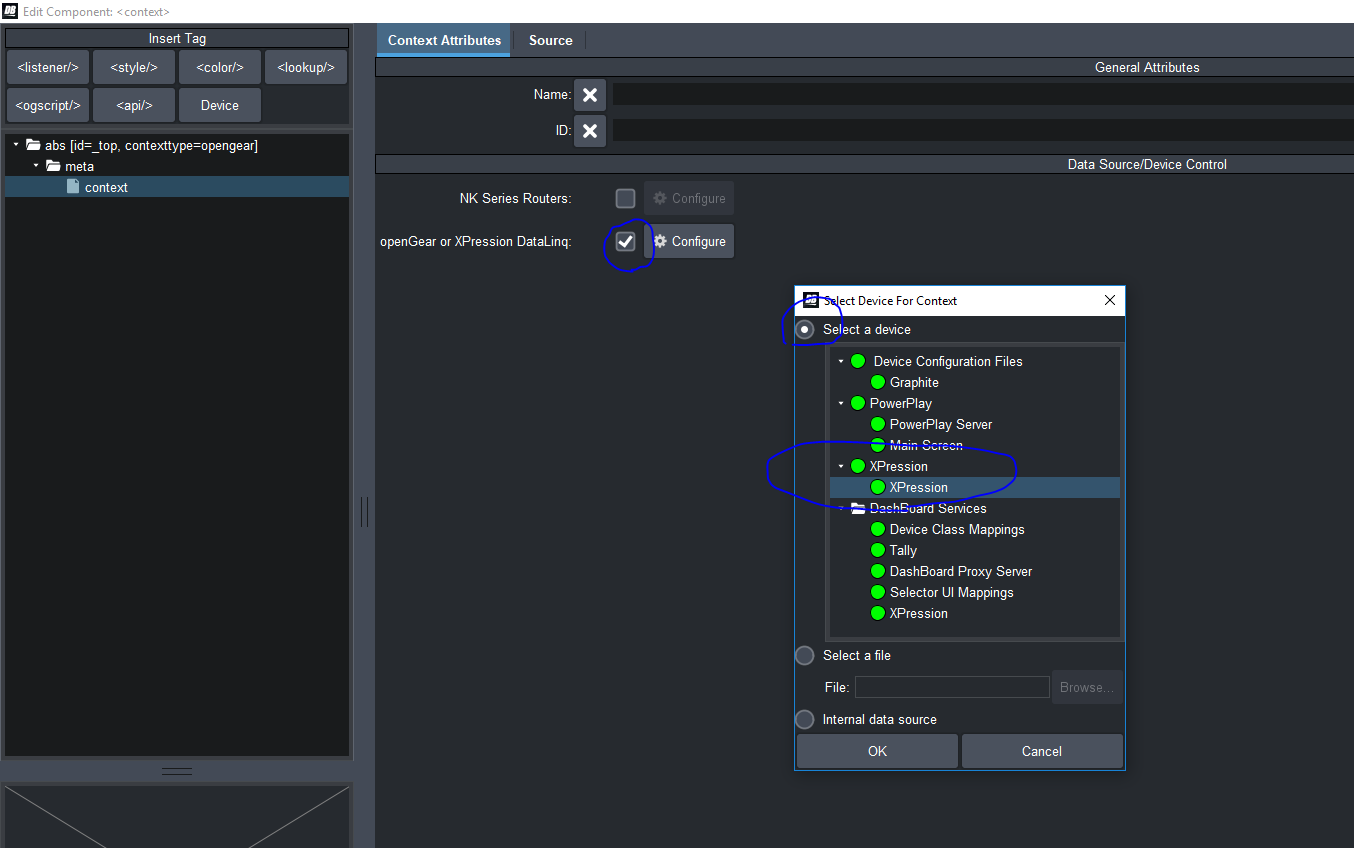Click the green status dot next to Graphite
This screenshot has width=1354, height=848.
(878, 382)
